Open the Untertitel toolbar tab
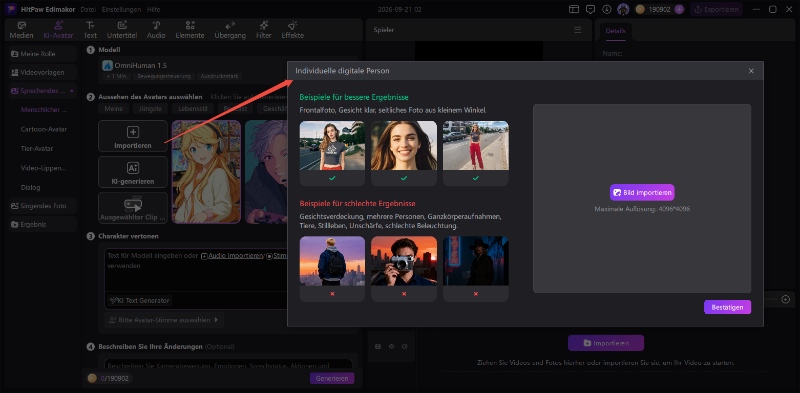 [122, 30]
